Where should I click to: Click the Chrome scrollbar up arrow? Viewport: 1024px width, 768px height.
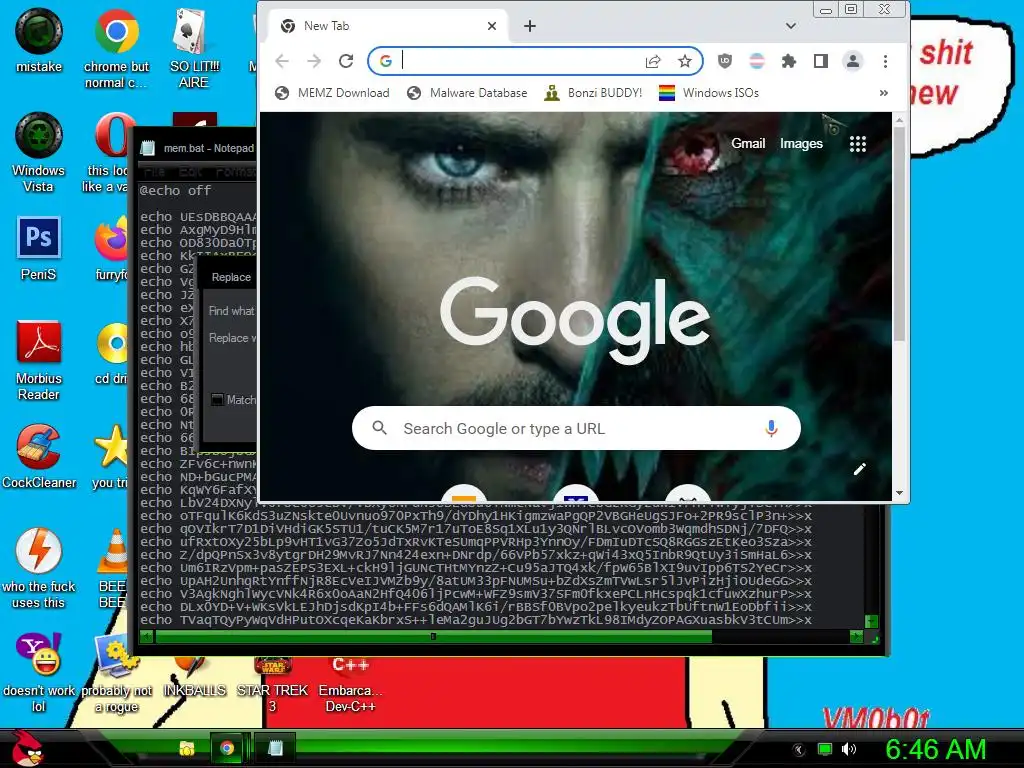[x=899, y=121]
